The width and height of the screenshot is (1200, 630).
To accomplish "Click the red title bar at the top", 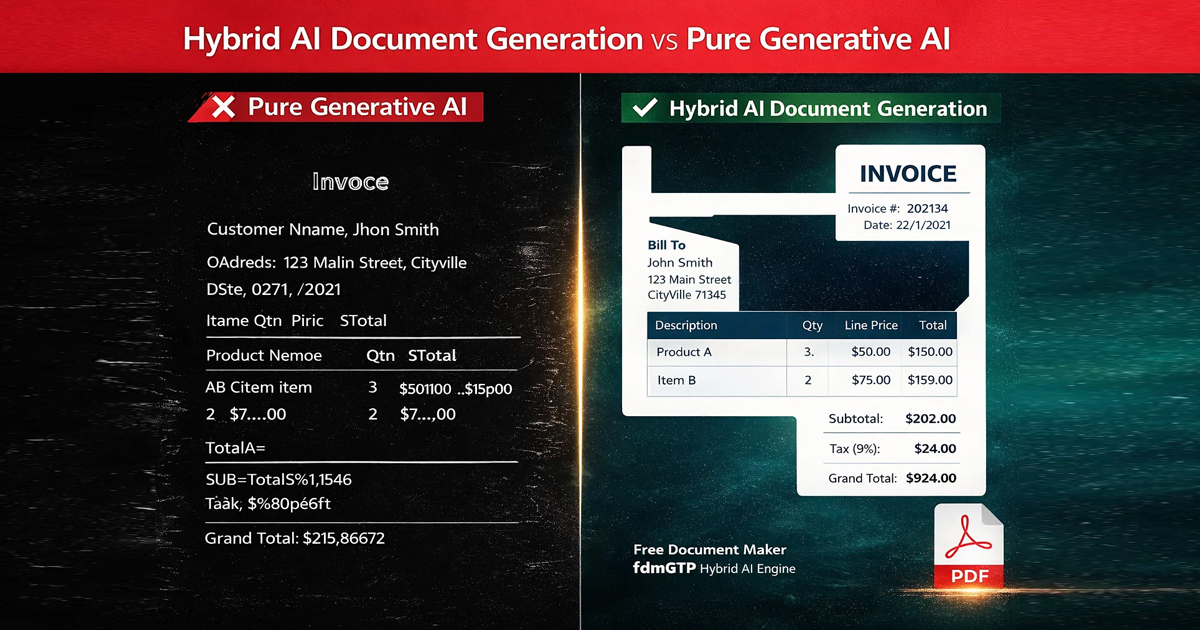I will 600,36.
